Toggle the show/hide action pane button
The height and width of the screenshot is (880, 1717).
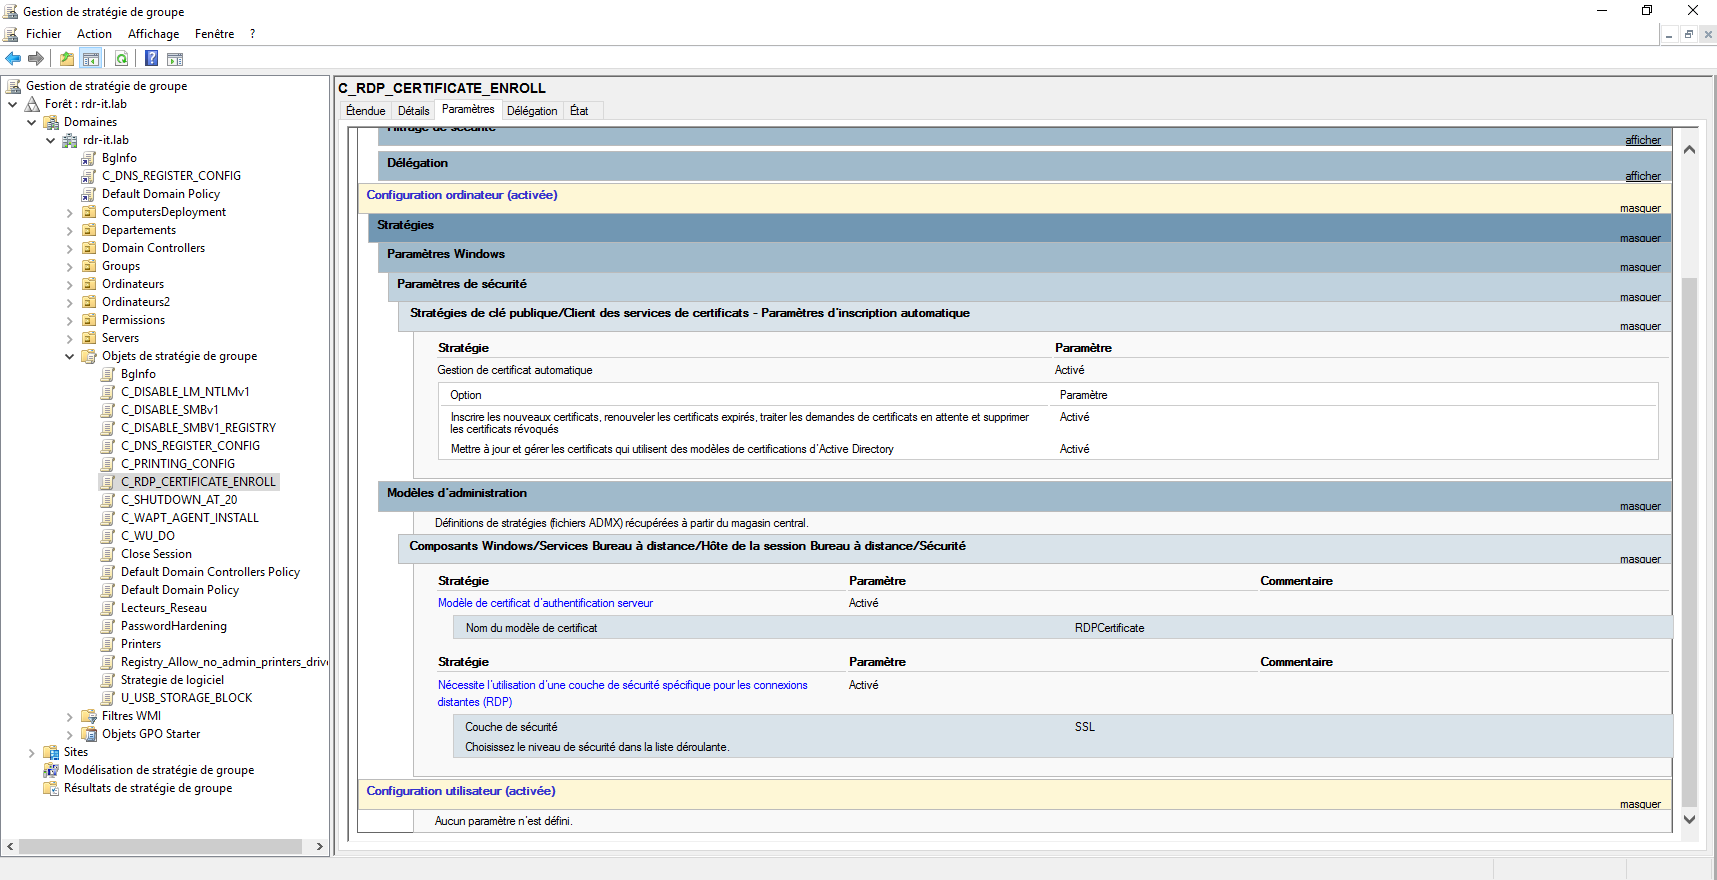(x=175, y=59)
